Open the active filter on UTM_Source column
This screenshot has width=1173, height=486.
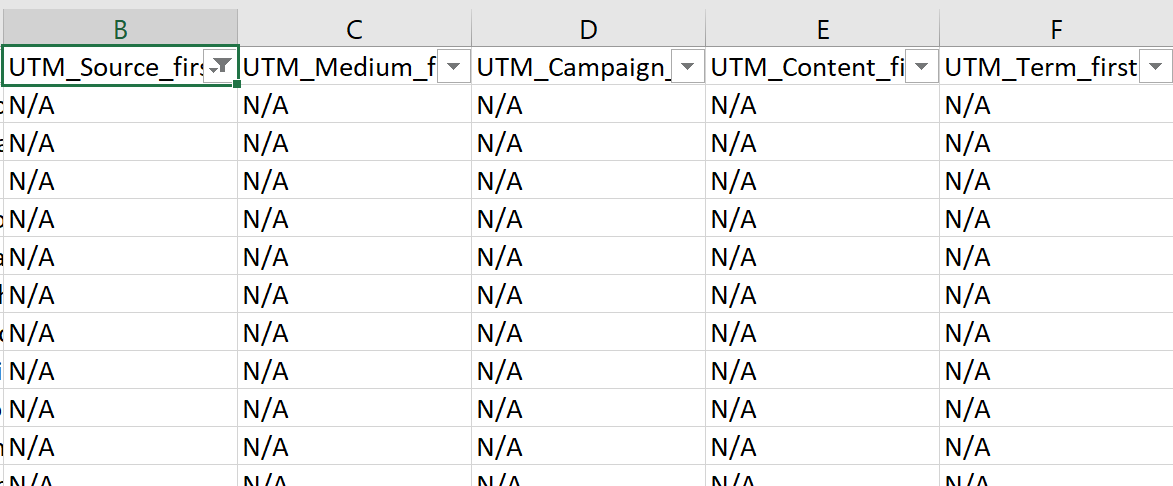[221, 67]
